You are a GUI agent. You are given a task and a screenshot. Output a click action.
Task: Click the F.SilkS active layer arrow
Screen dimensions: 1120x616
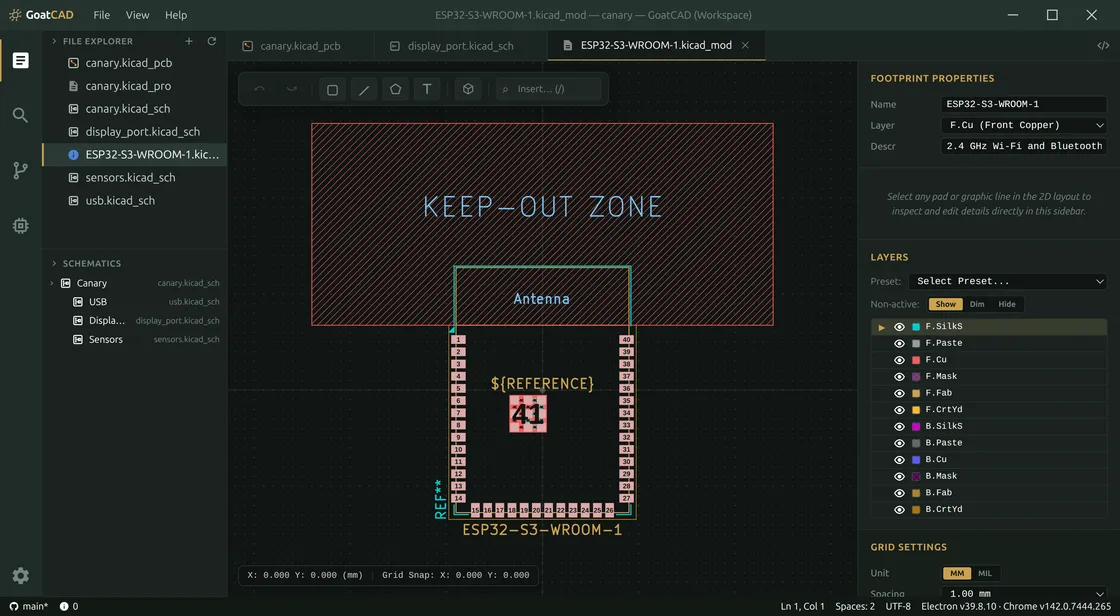(881, 327)
